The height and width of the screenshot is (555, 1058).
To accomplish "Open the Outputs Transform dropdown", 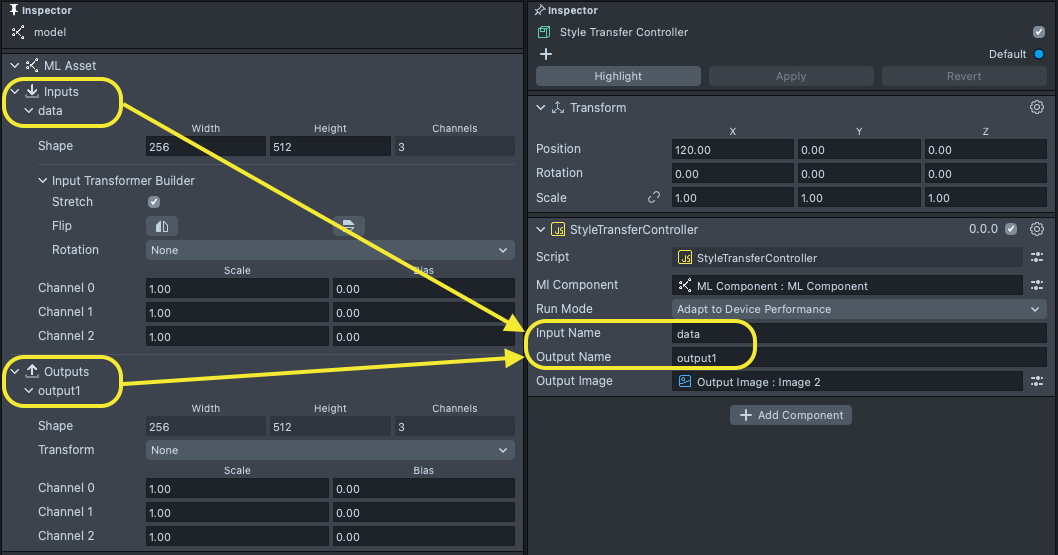I will coord(330,450).
